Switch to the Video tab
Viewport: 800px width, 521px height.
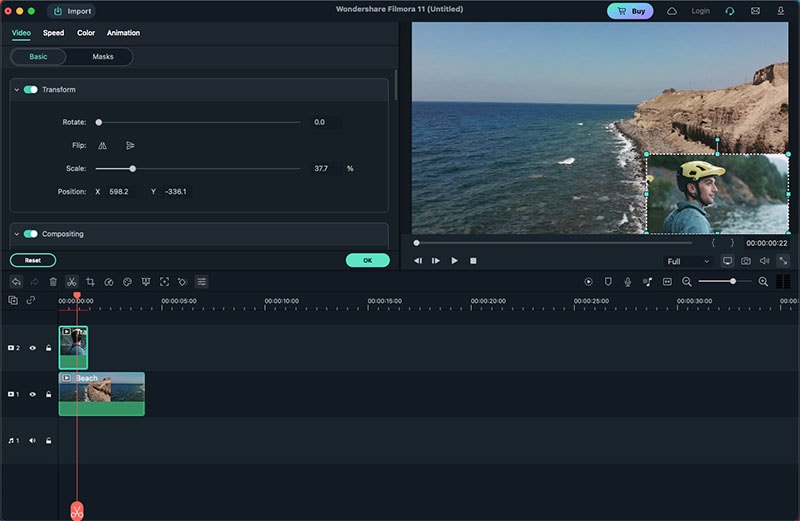[21, 33]
